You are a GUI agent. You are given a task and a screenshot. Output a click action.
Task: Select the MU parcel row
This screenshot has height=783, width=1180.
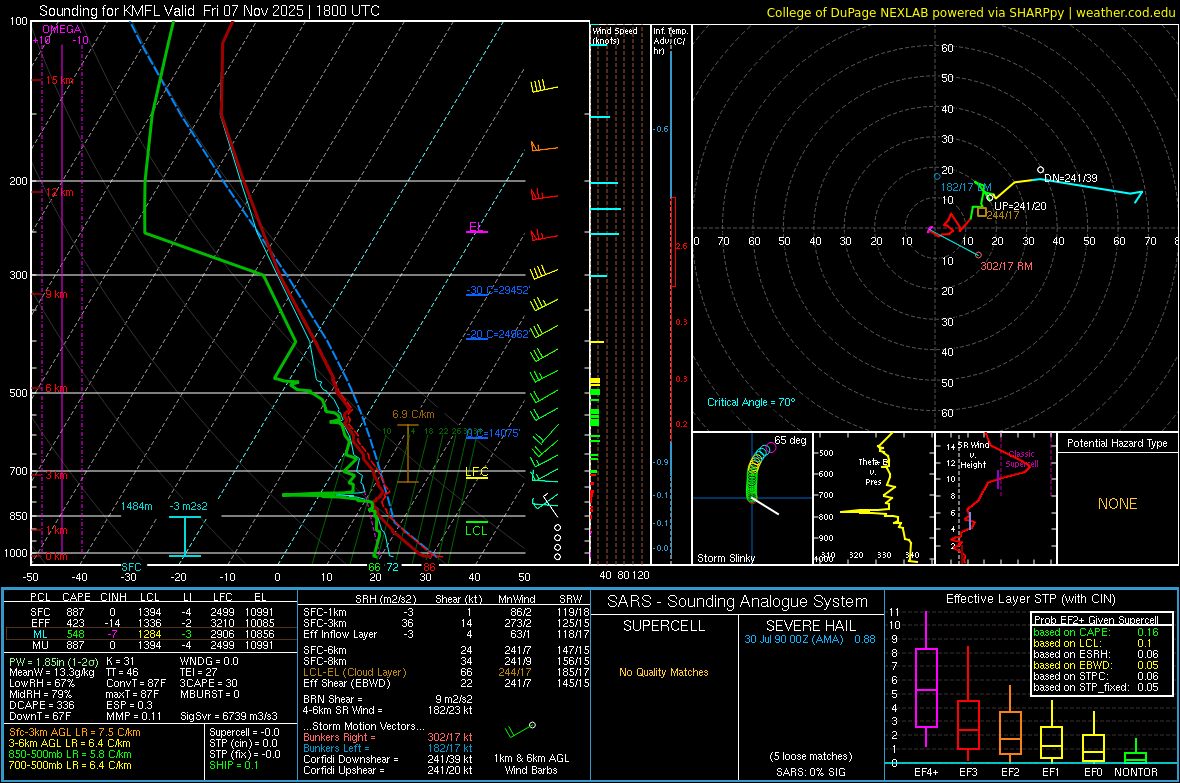pyautogui.click(x=151, y=645)
